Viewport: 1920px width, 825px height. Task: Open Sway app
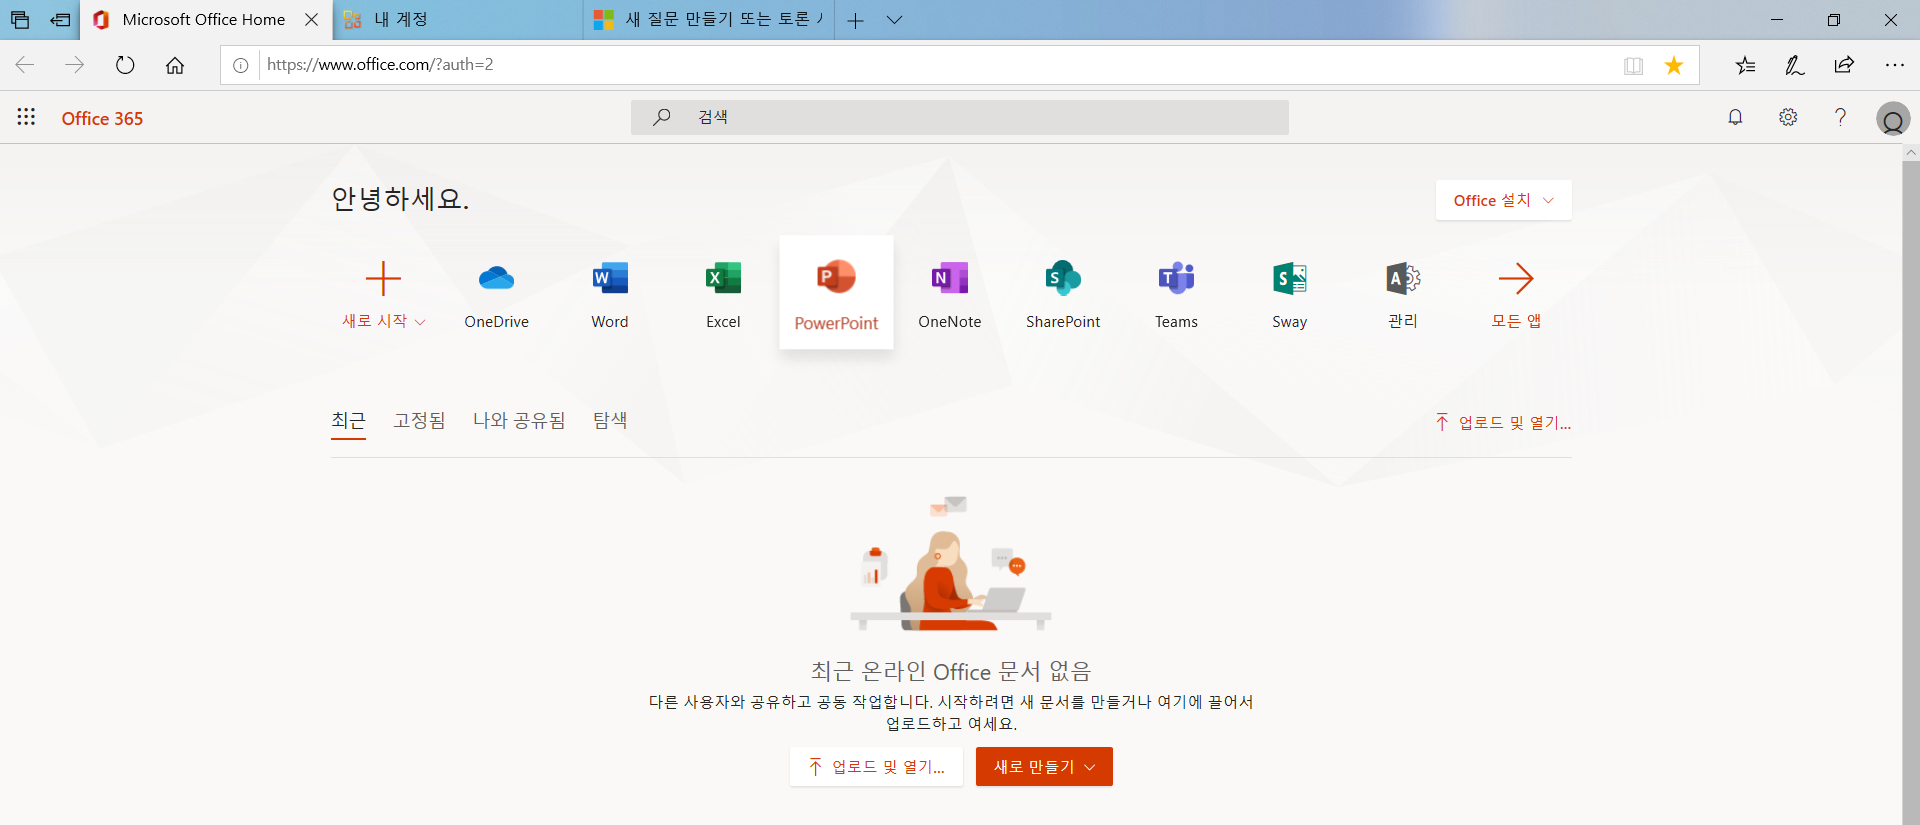point(1289,293)
